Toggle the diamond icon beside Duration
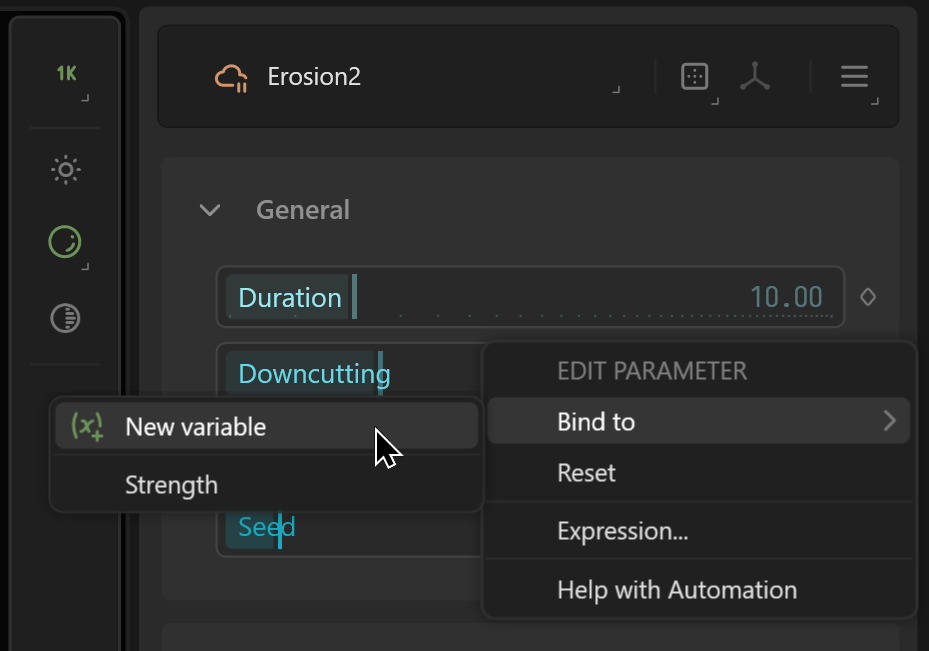 [868, 297]
